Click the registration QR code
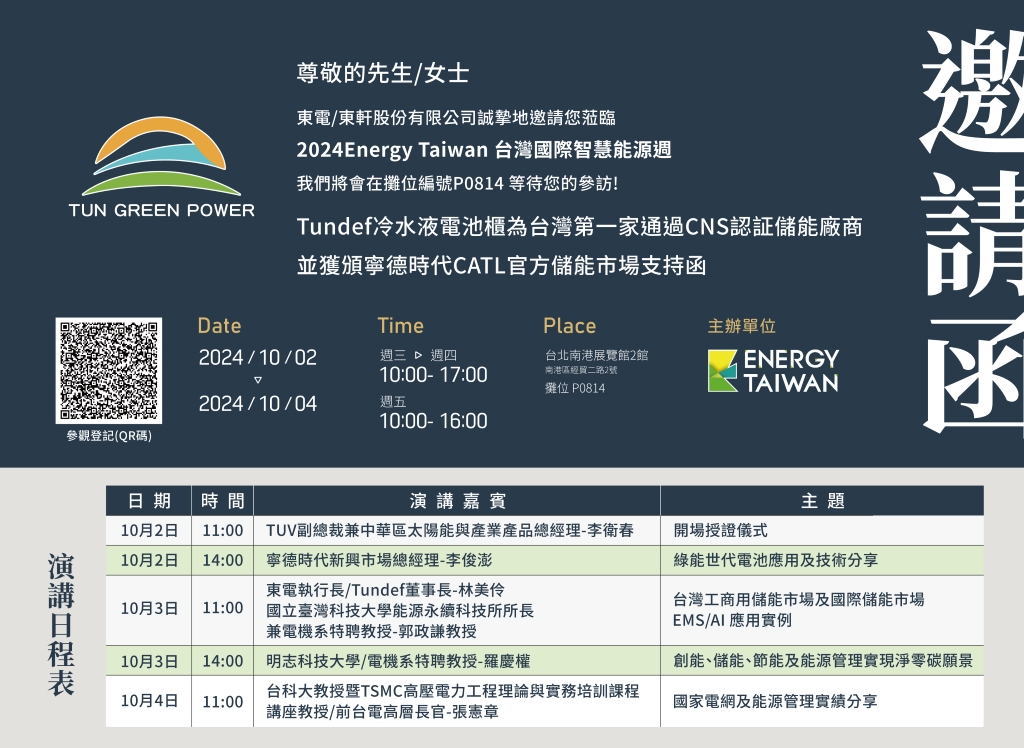The height and width of the screenshot is (748, 1024). coord(108,370)
